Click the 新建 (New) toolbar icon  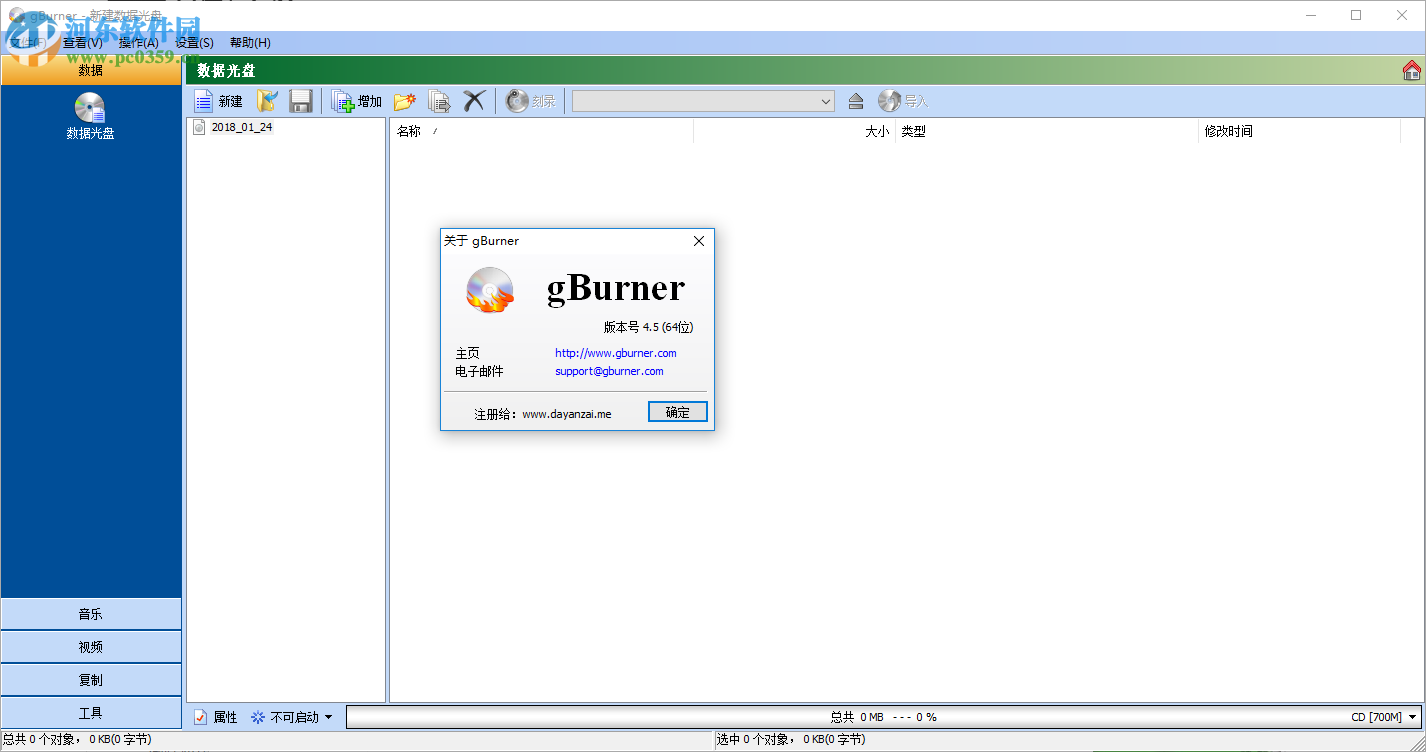click(204, 101)
